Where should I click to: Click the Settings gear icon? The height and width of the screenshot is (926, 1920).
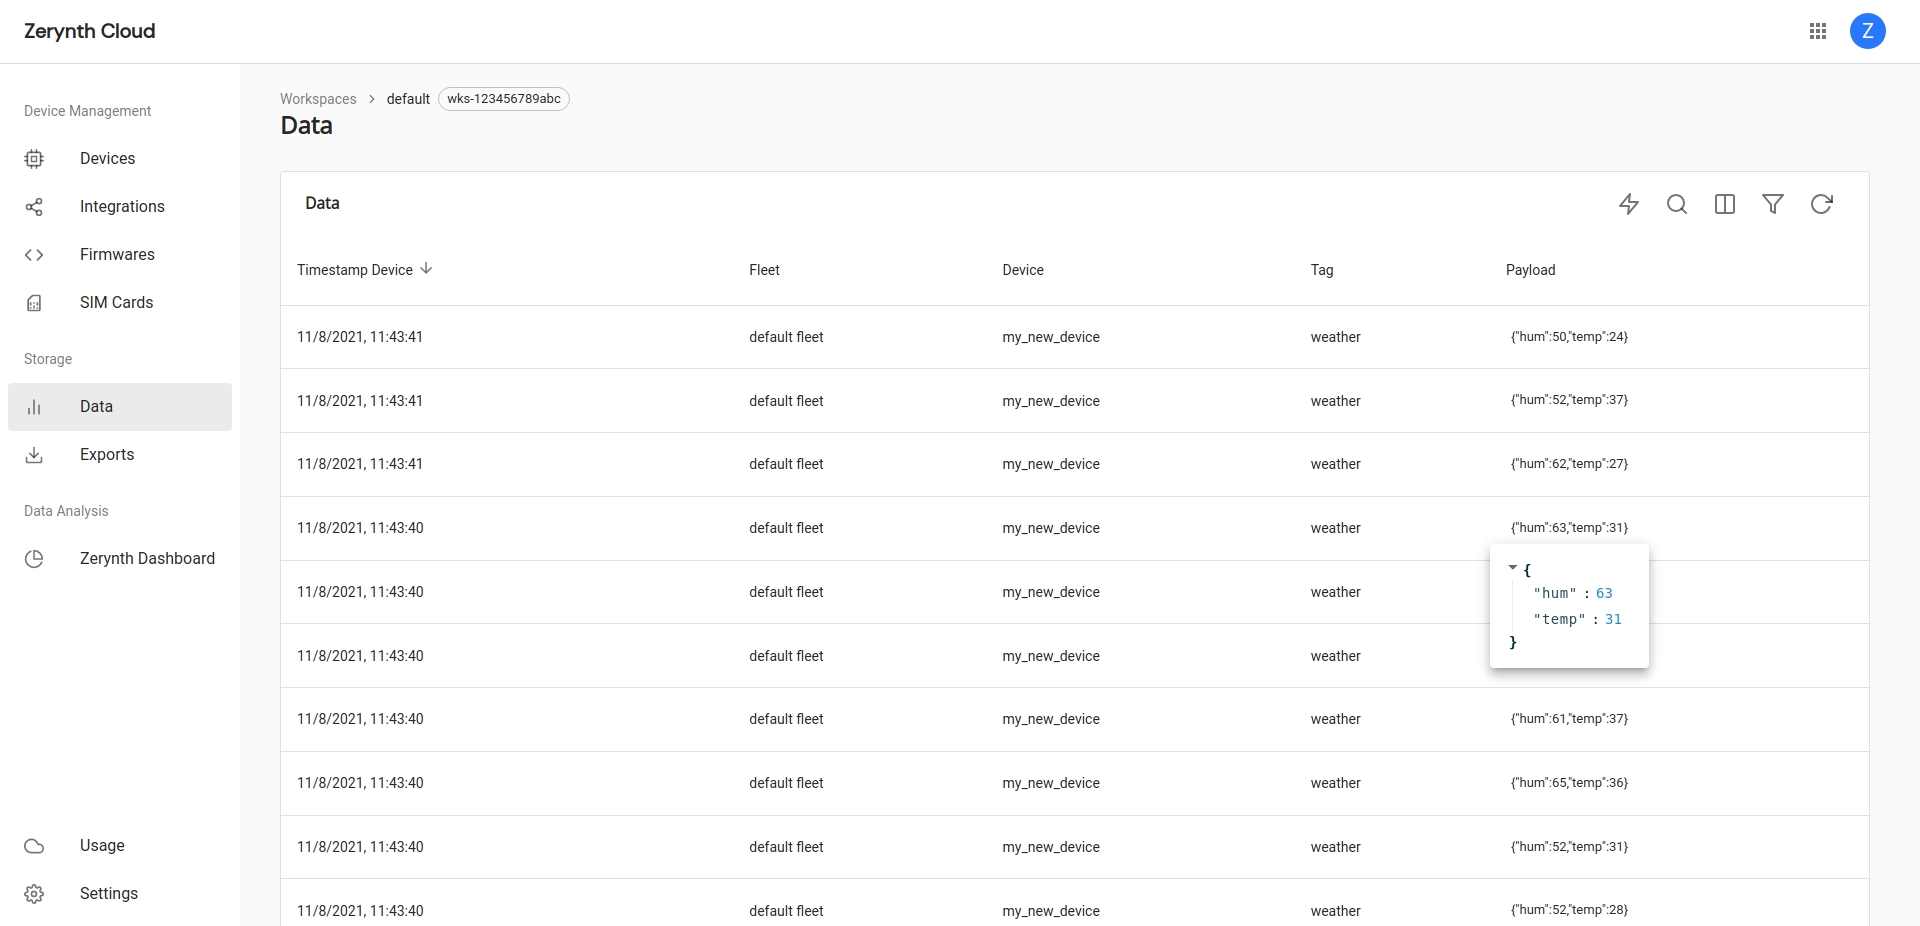click(x=34, y=894)
